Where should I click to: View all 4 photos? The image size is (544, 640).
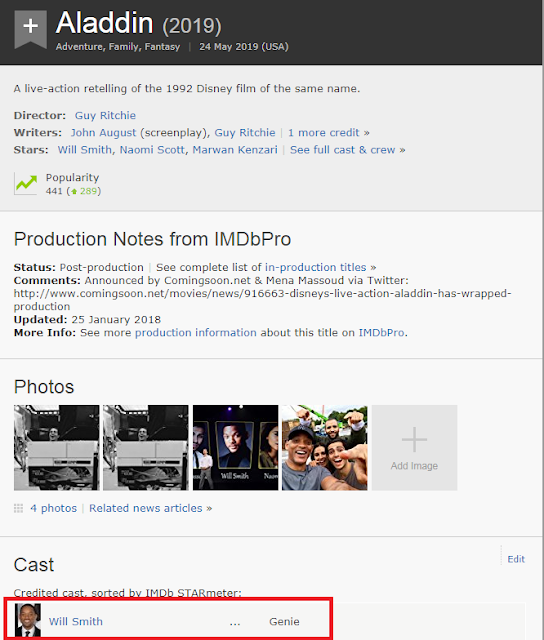pos(53,508)
